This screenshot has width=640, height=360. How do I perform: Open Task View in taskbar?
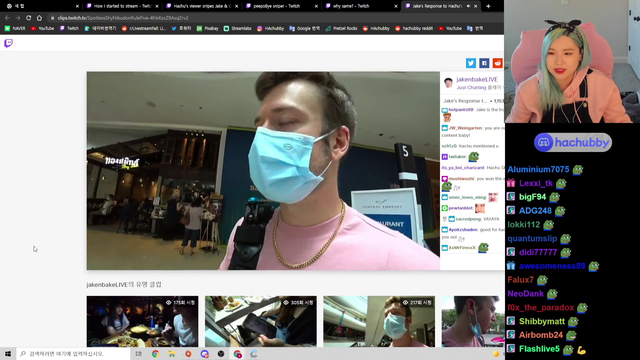(138, 354)
